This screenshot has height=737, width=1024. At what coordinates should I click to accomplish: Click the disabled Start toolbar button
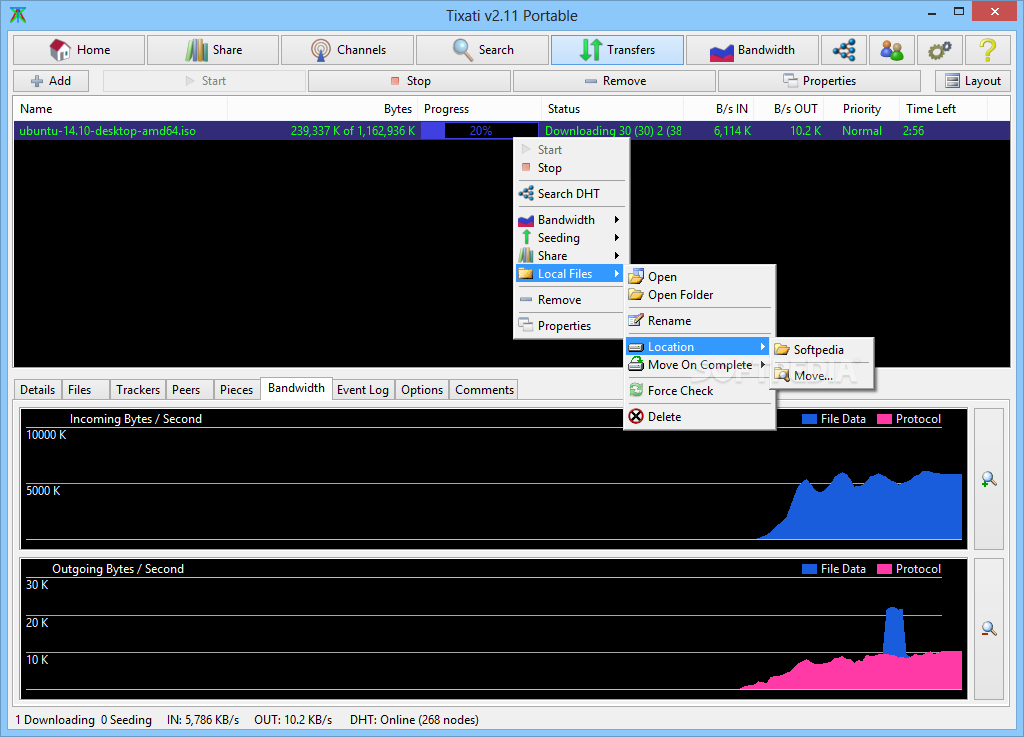[204, 81]
